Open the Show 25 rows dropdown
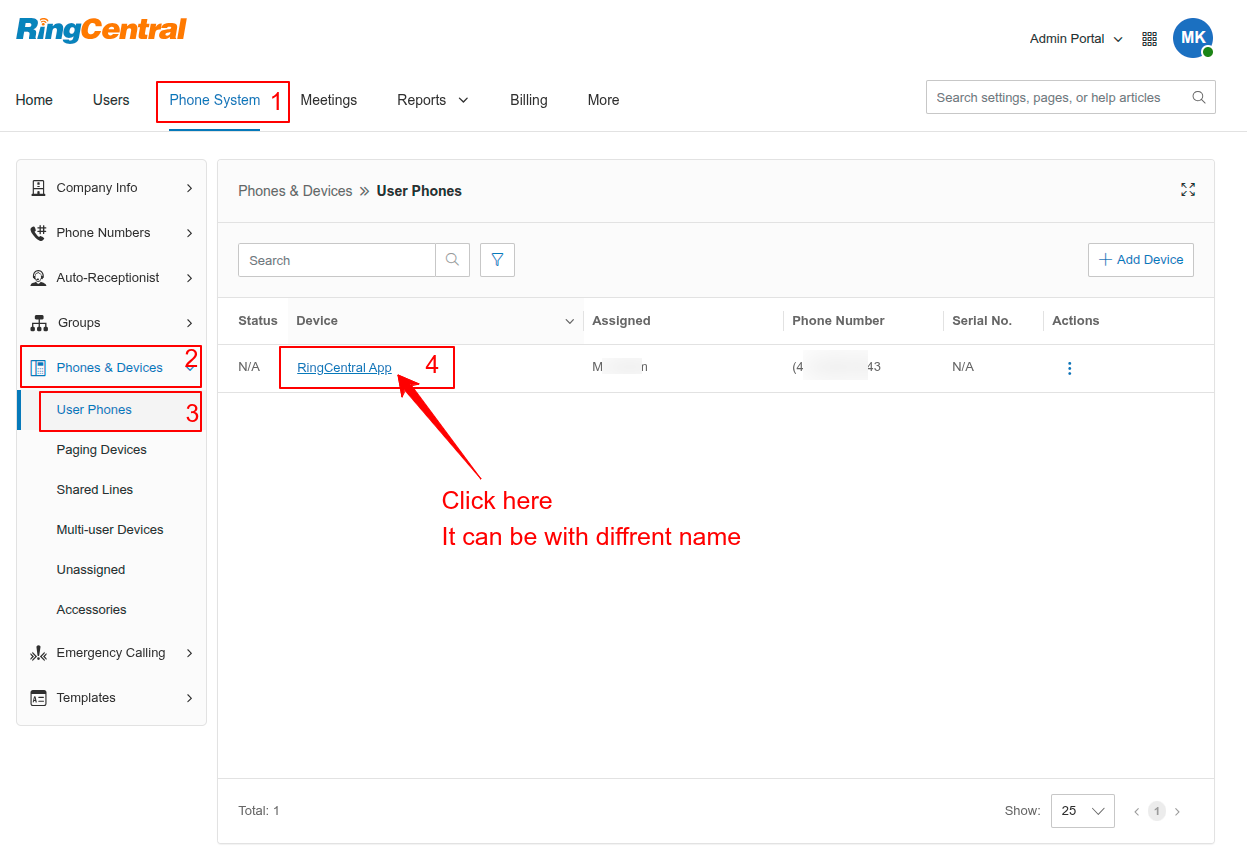The image size is (1247, 859). coord(1082,811)
